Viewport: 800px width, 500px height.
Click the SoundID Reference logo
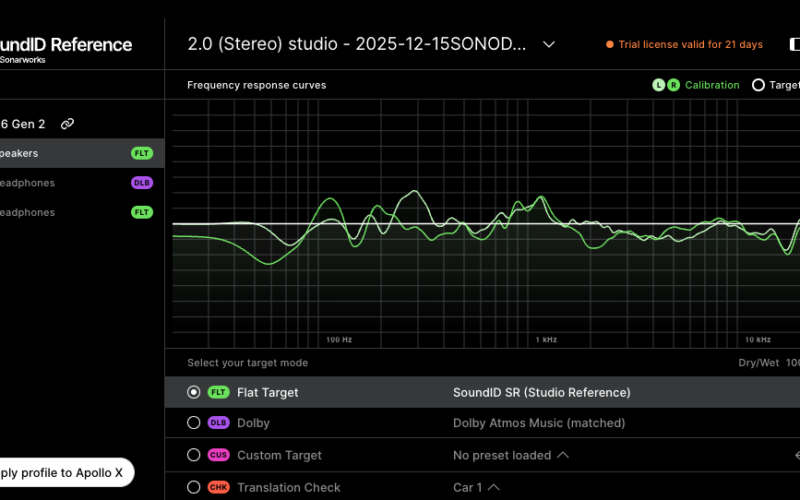click(66, 48)
